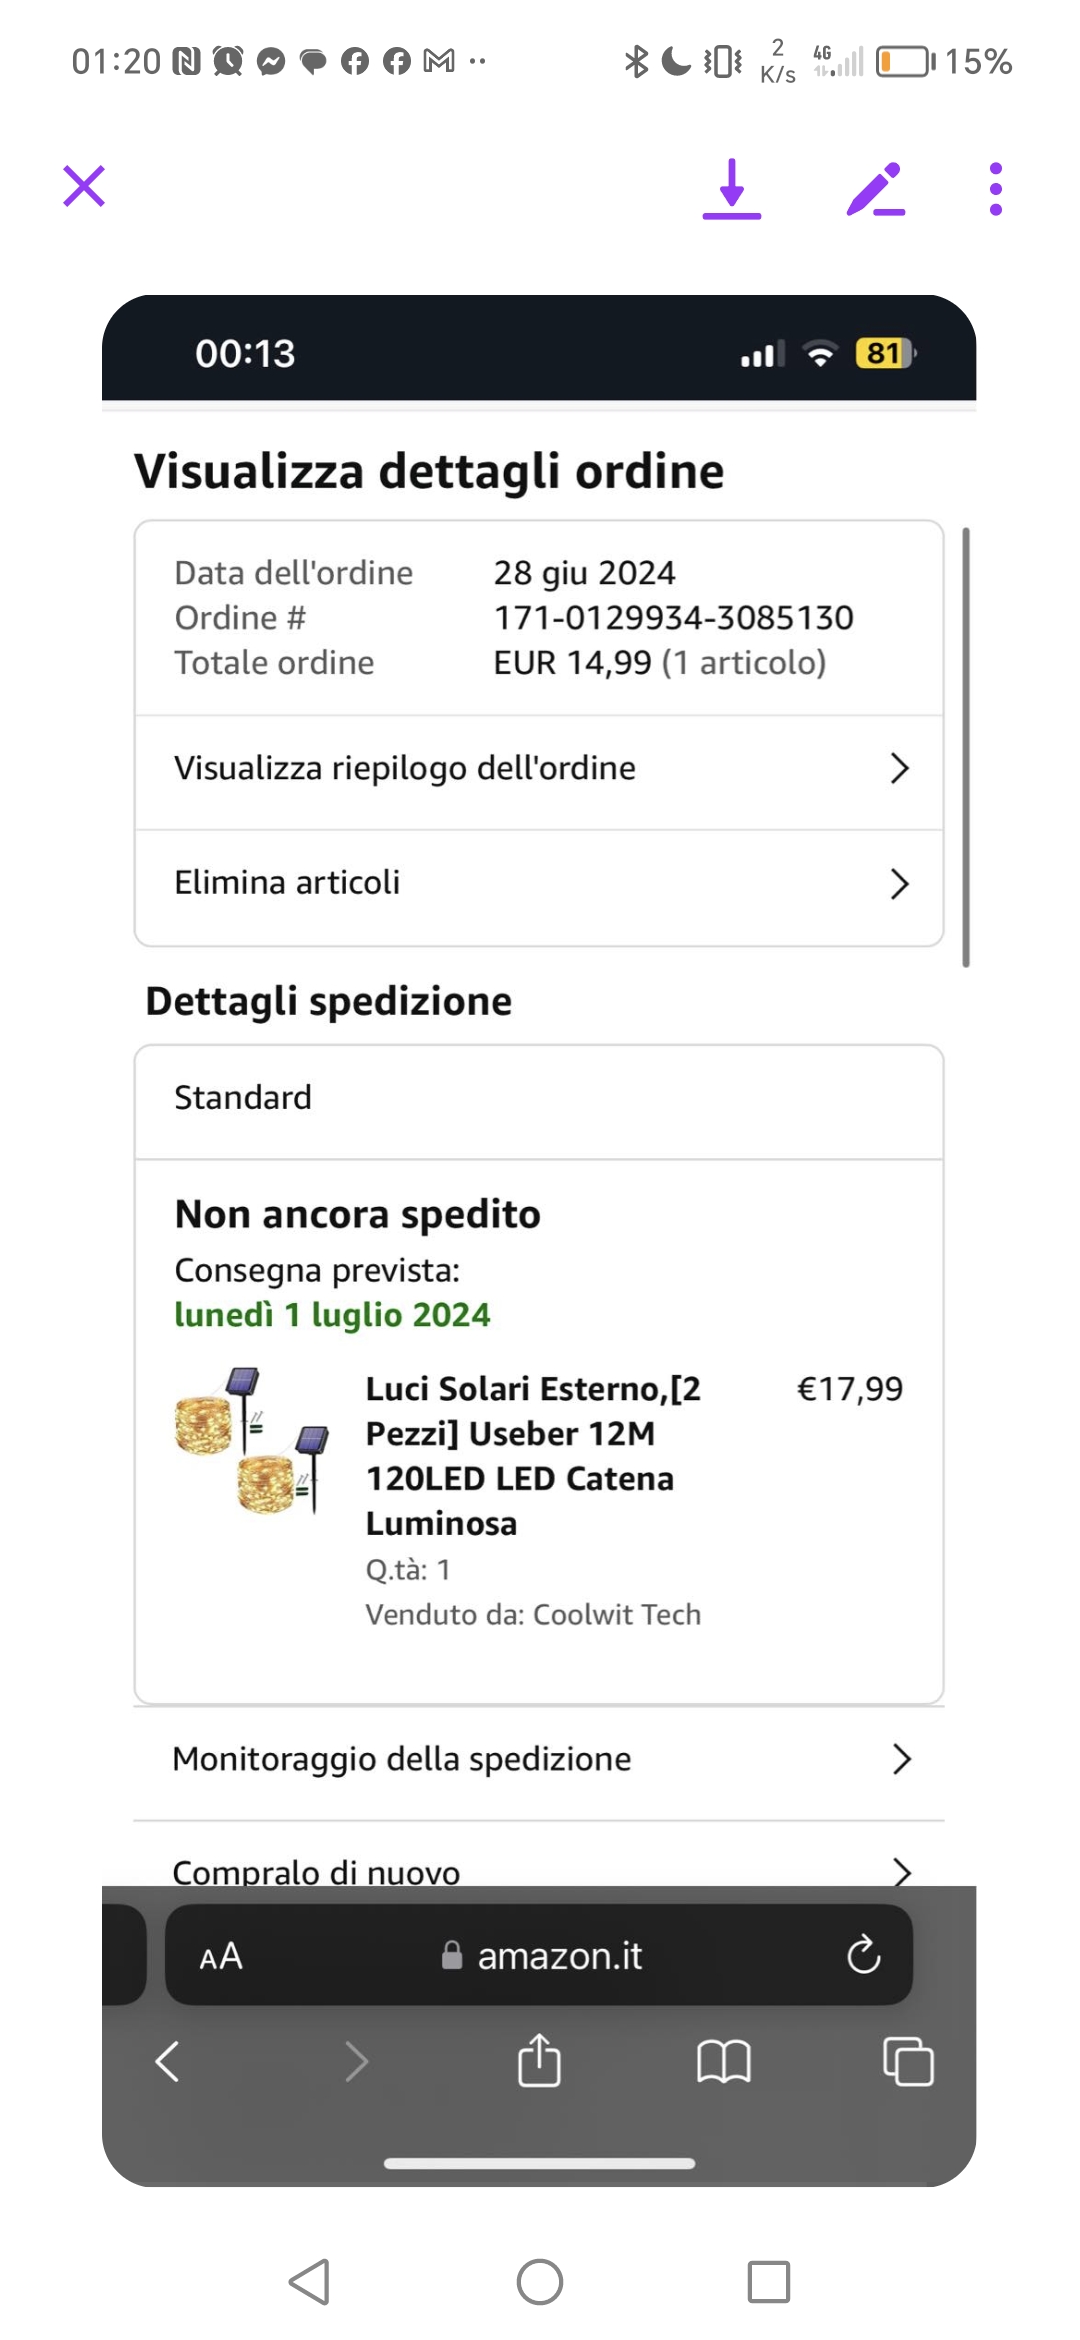Expand Visualizza riepilogo dell'ordine chevron

tap(899, 768)
